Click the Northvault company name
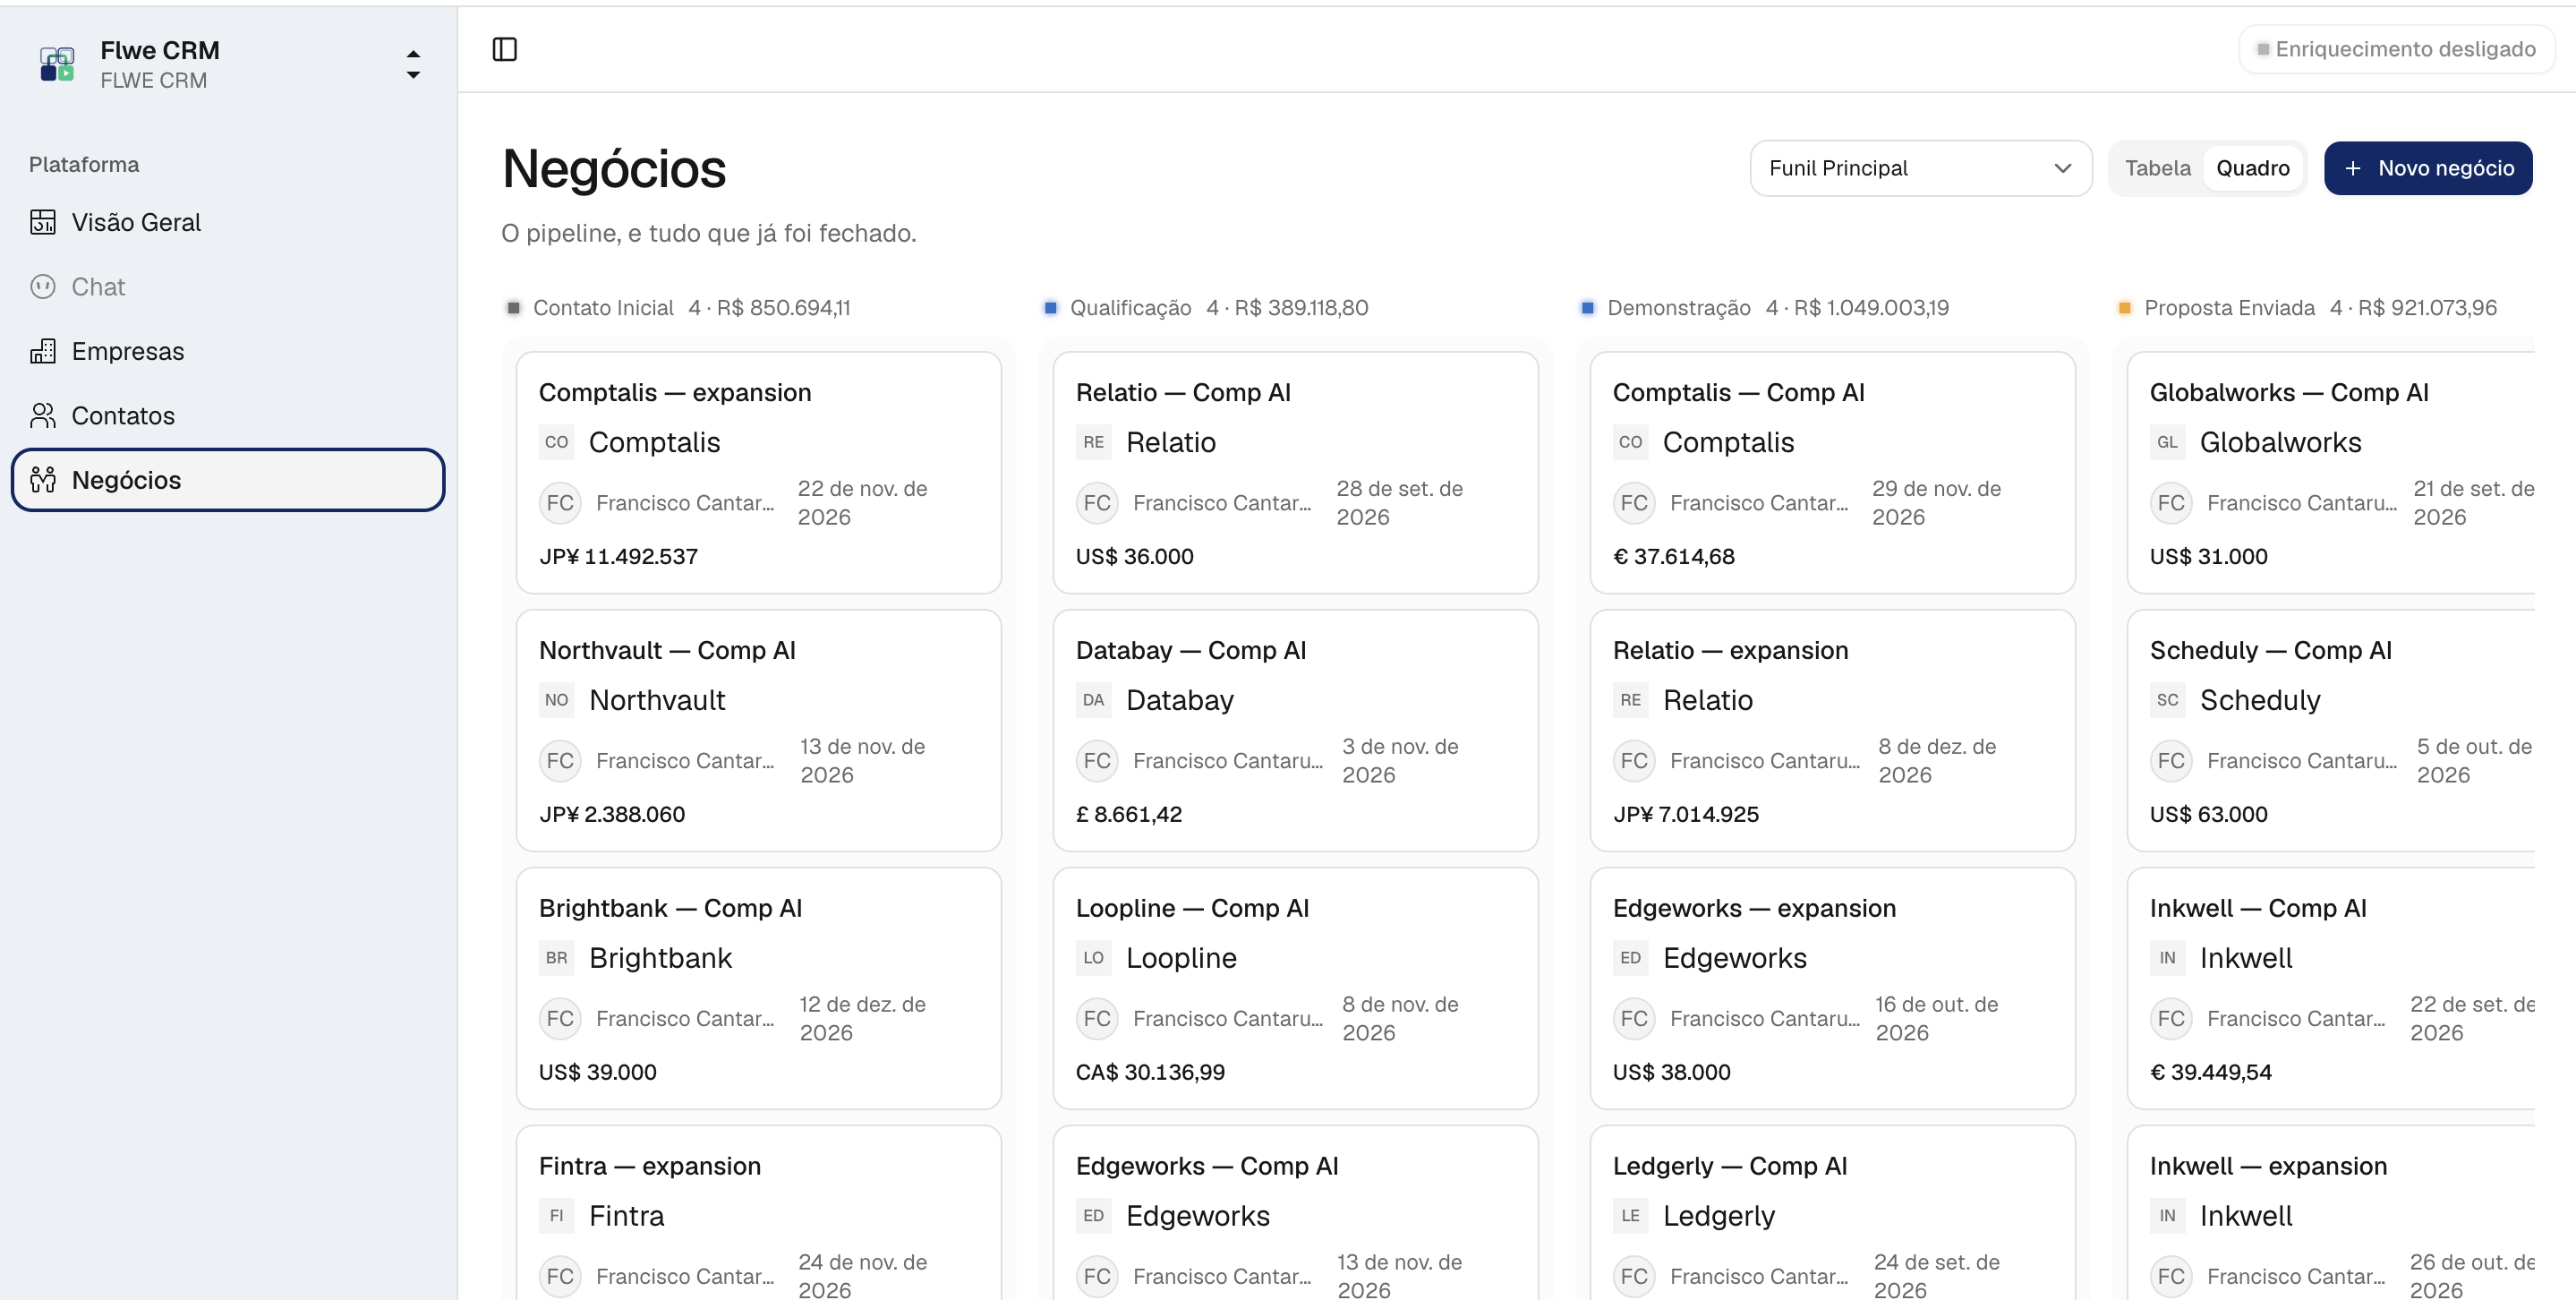This screenshot has width=2576, height=1300. coord(657,700)
